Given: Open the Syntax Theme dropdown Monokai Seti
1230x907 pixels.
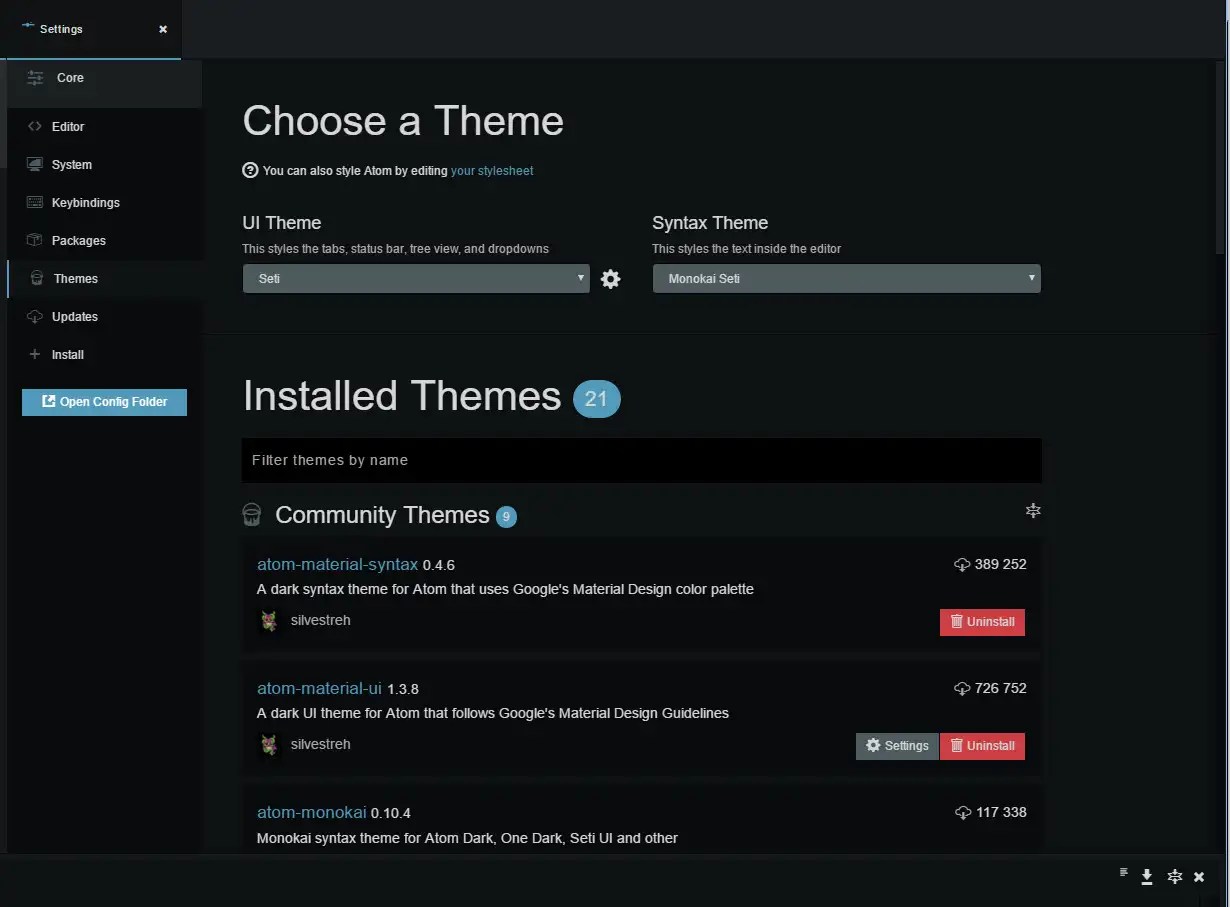Looking at the screenshot, I should pyautogui.click(x=846, y=278).
